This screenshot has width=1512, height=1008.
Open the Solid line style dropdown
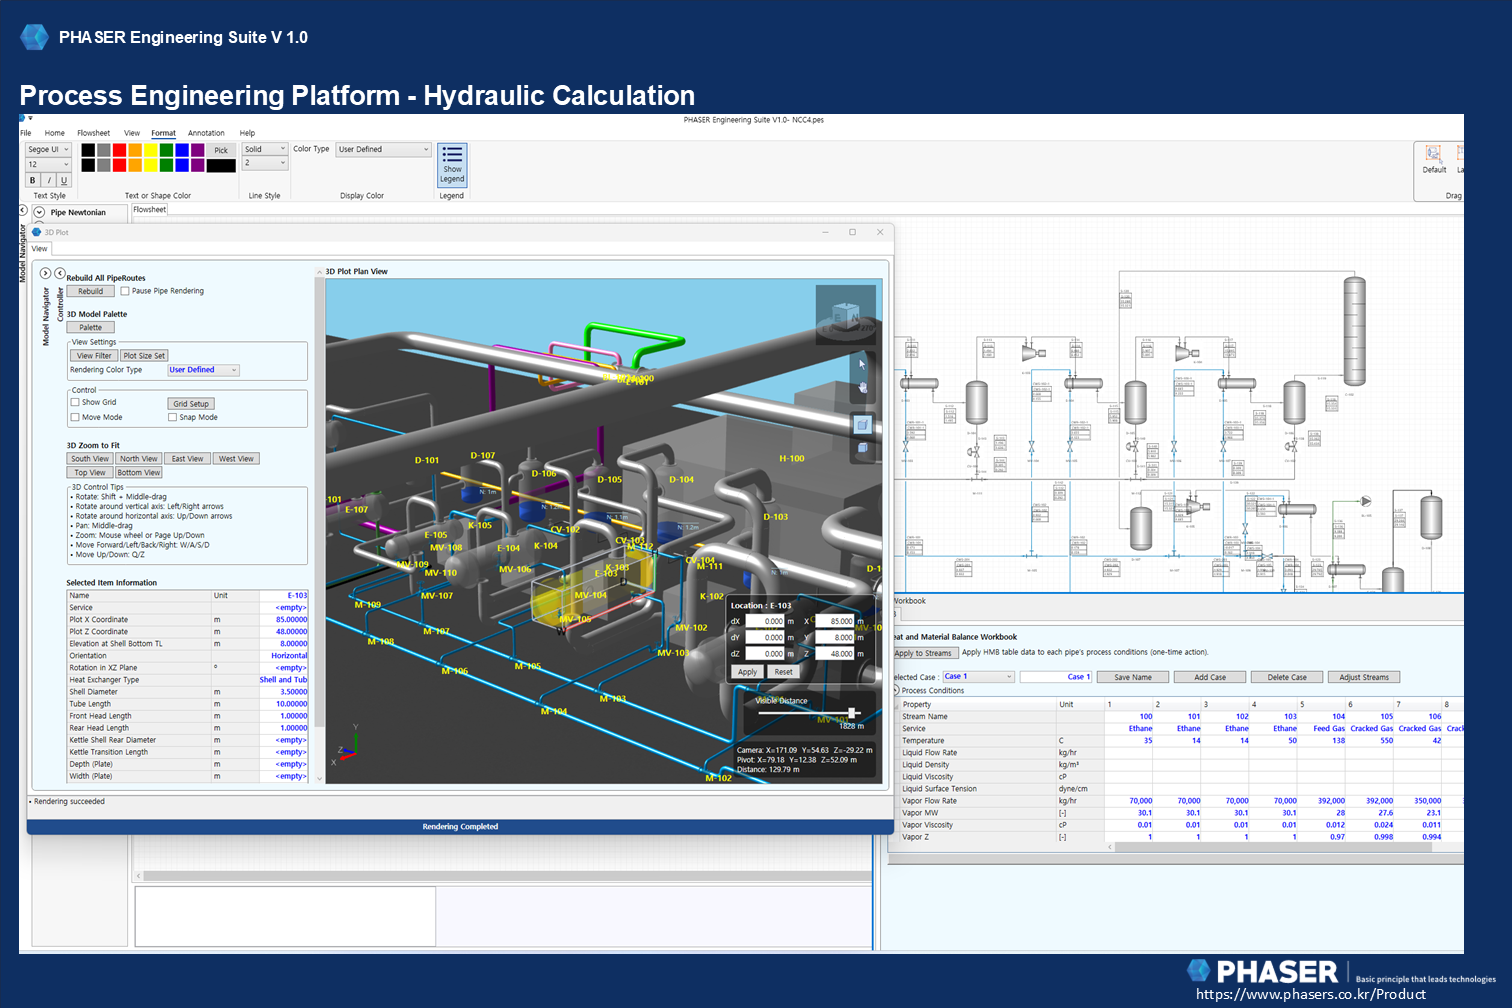tap(265, 149)
